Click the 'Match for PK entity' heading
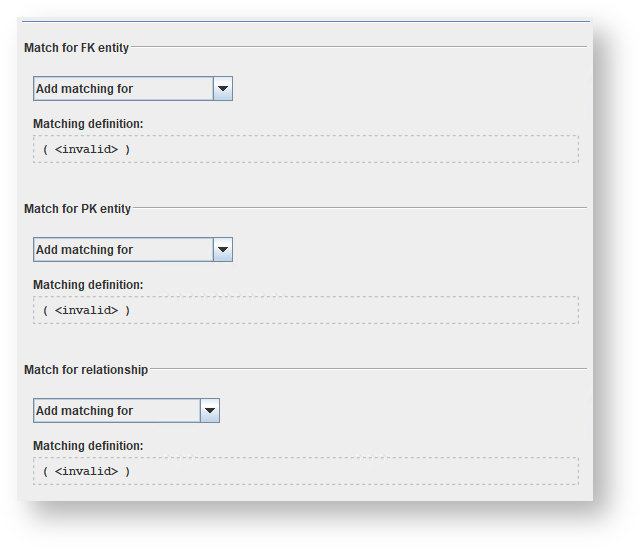The width and height of the screenshot is (641, 549). pos(77,209)
